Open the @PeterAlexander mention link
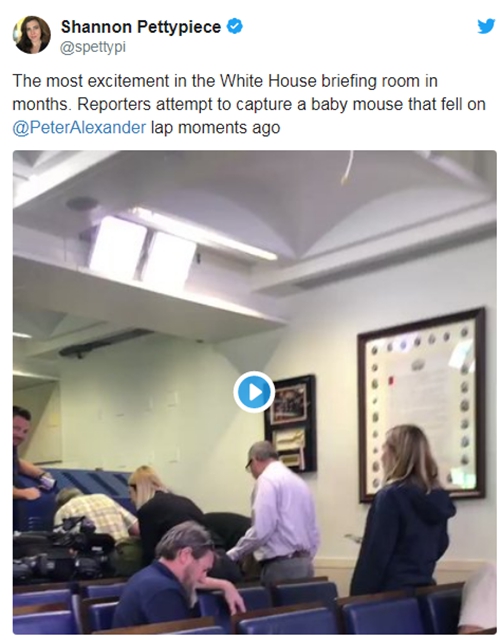Screen dimensions: 500x640 click(x=79, y=128)
